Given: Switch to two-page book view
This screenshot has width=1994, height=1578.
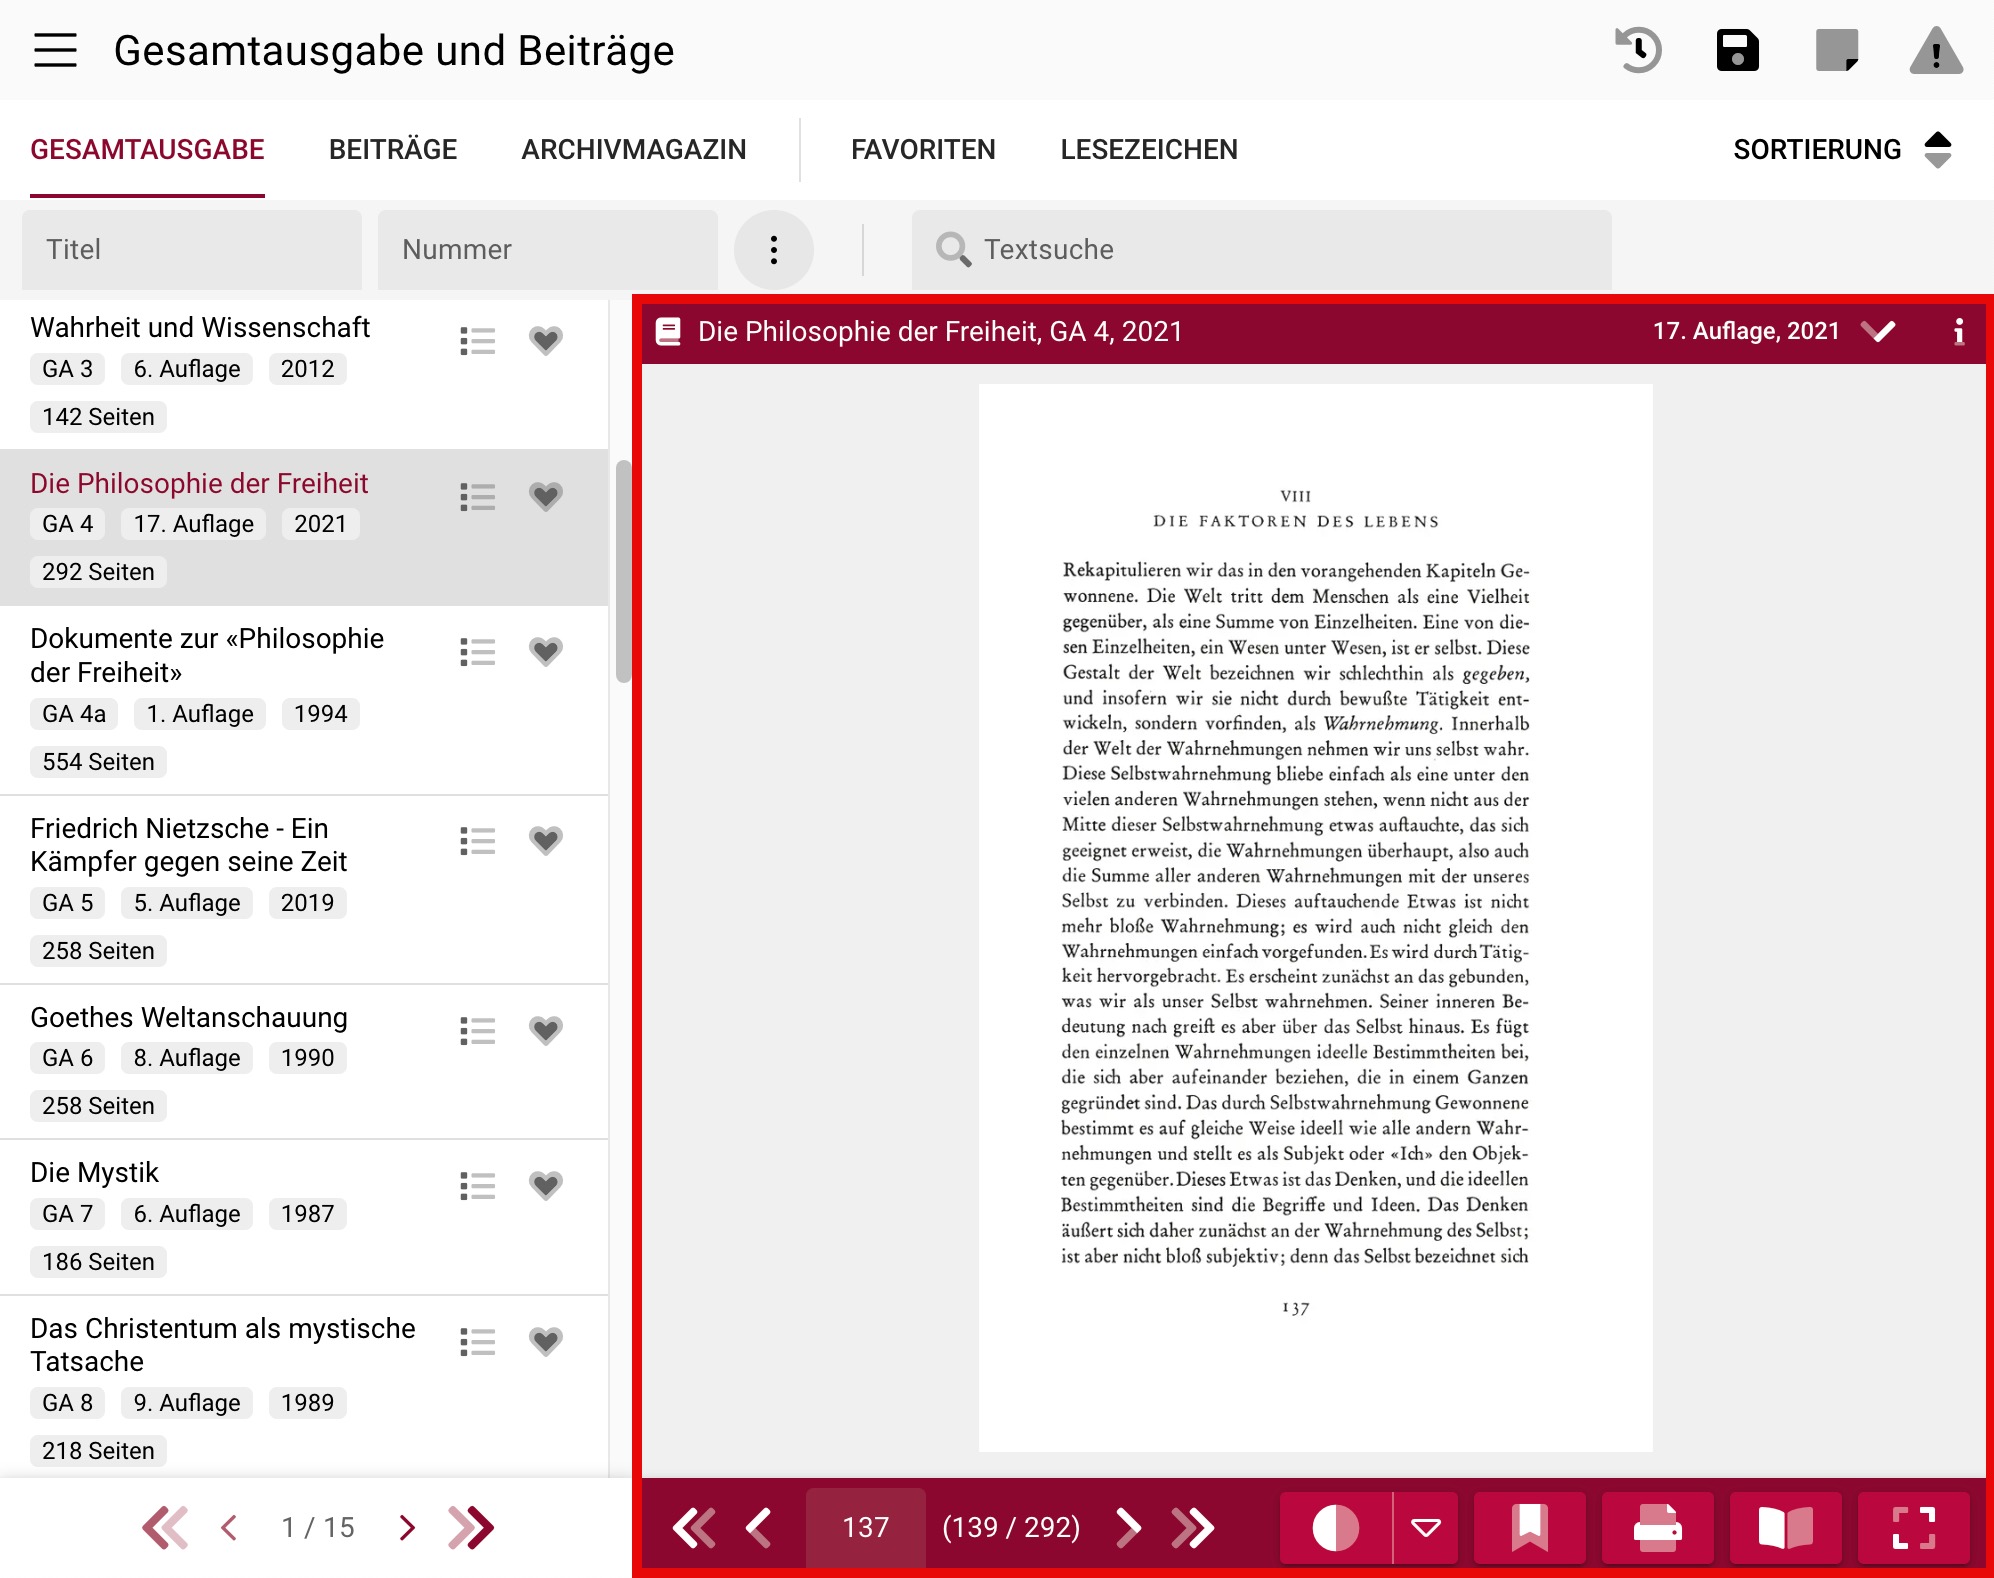Looking at the screenshot, I should point(1785,1527).
